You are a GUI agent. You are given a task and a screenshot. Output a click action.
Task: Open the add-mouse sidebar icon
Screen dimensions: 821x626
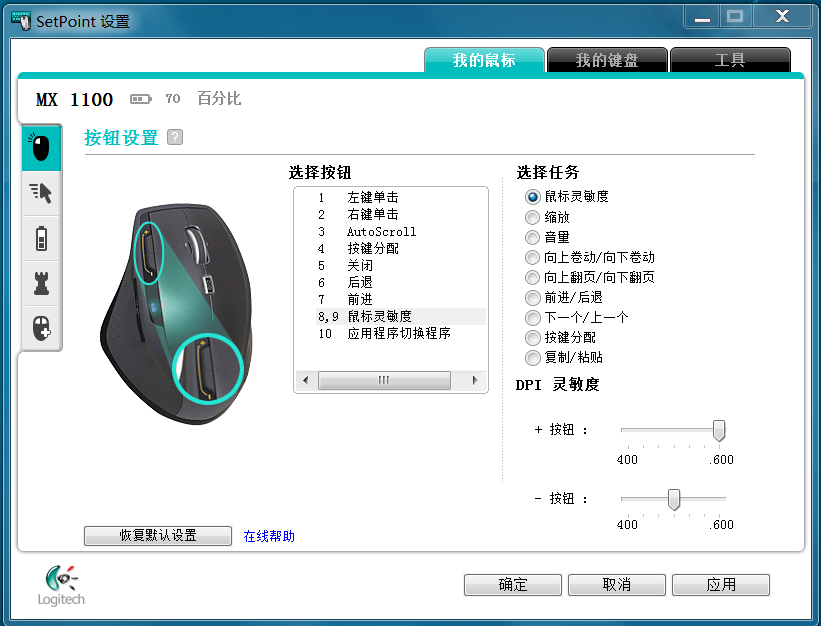pos(41,328)
